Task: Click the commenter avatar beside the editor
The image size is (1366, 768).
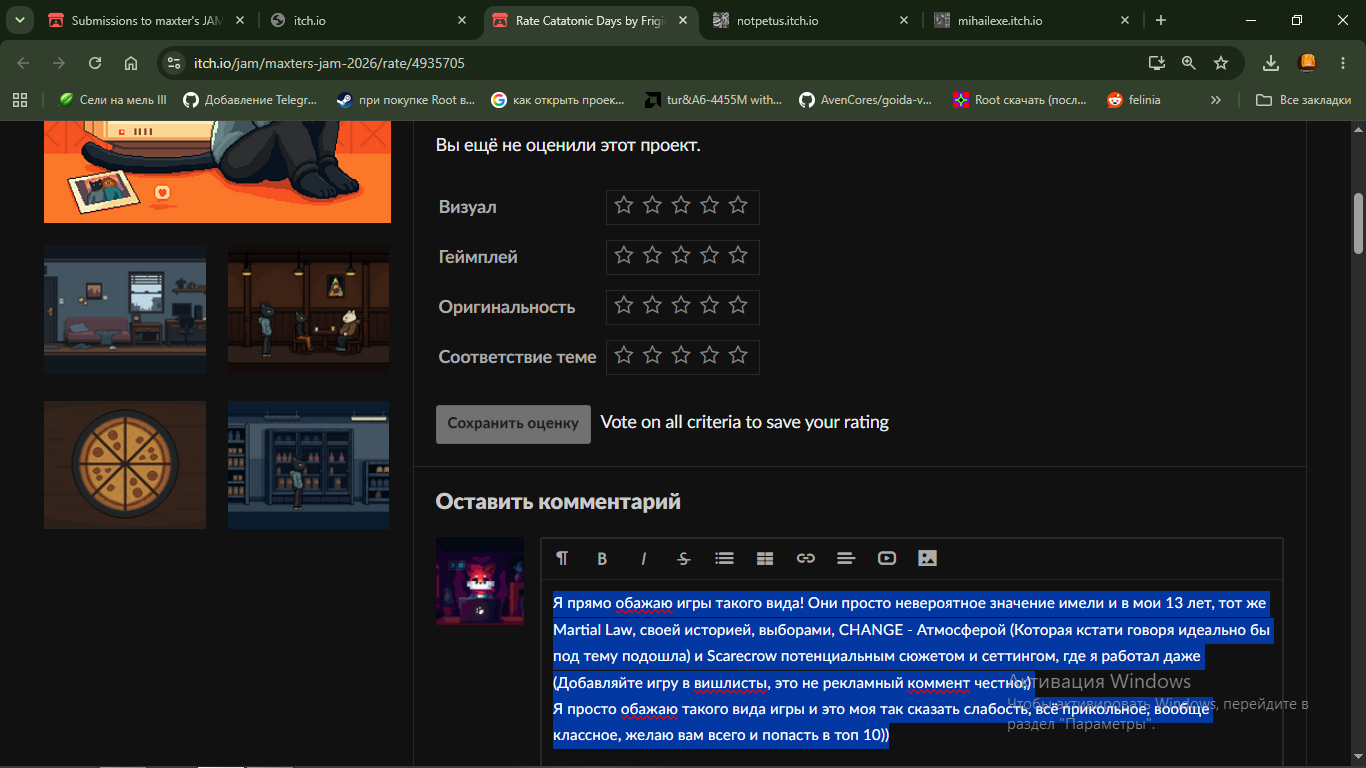Action: 480,581
